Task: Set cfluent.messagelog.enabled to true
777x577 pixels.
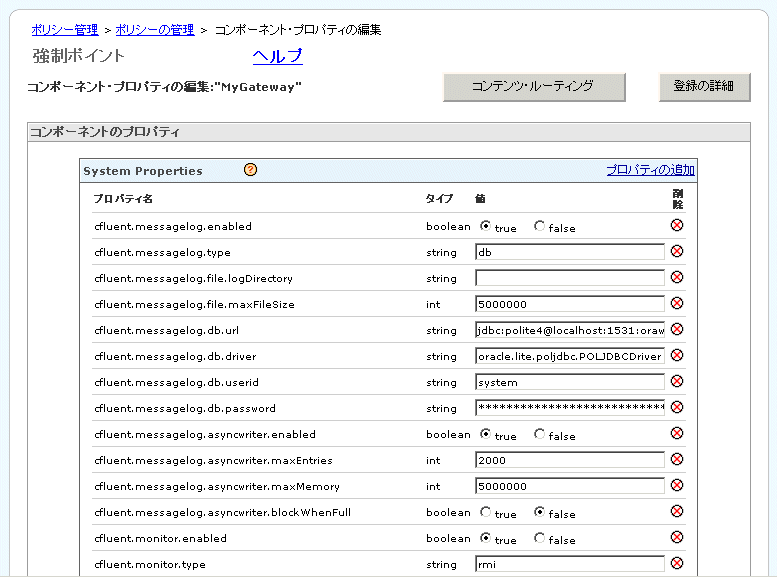Action: (x=486, y=226)
